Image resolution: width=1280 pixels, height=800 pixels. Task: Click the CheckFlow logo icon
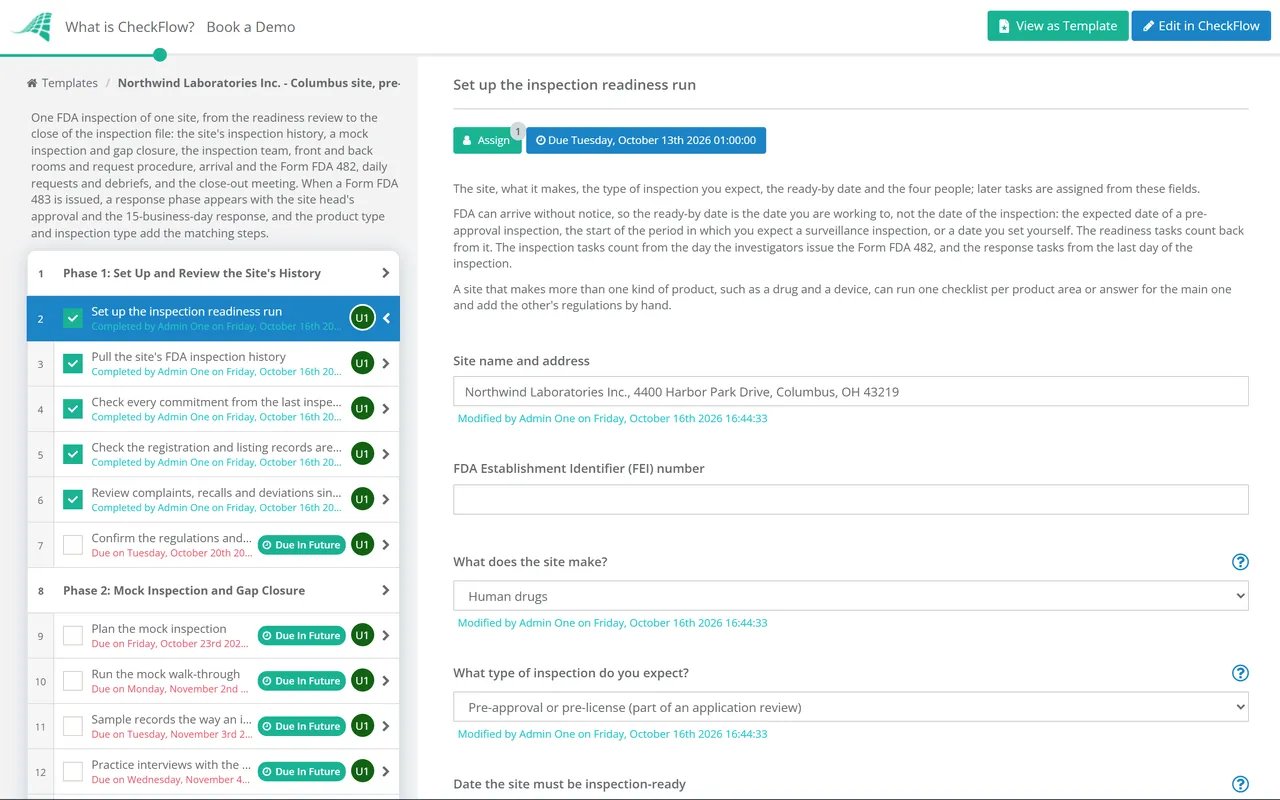point(33,26)
